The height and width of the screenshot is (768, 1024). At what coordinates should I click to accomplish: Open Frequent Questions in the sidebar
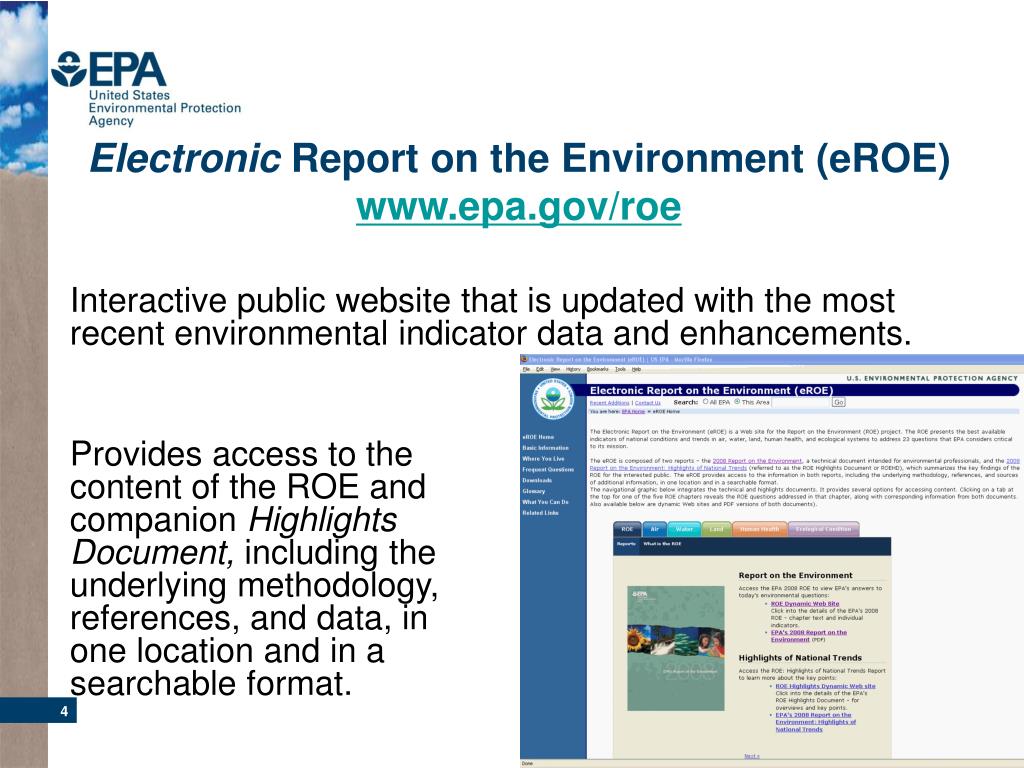point(548,470)
